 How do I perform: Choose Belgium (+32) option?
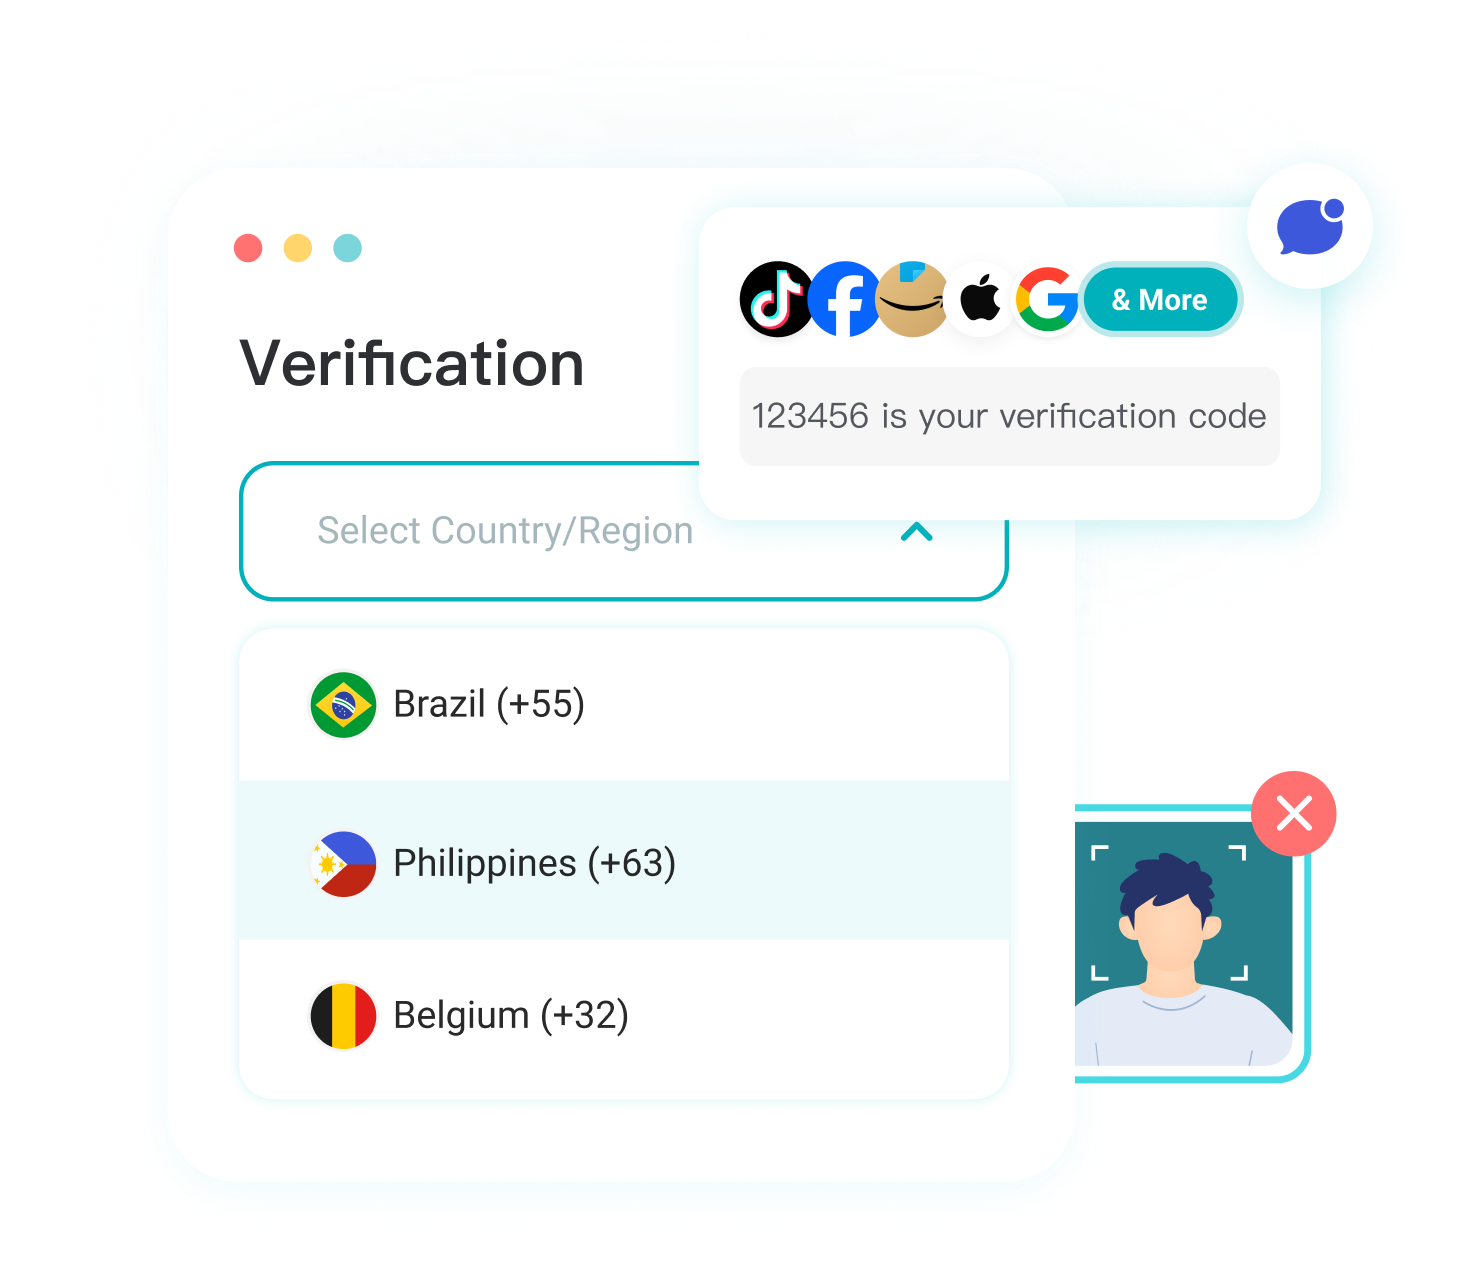coord(623,1018)
